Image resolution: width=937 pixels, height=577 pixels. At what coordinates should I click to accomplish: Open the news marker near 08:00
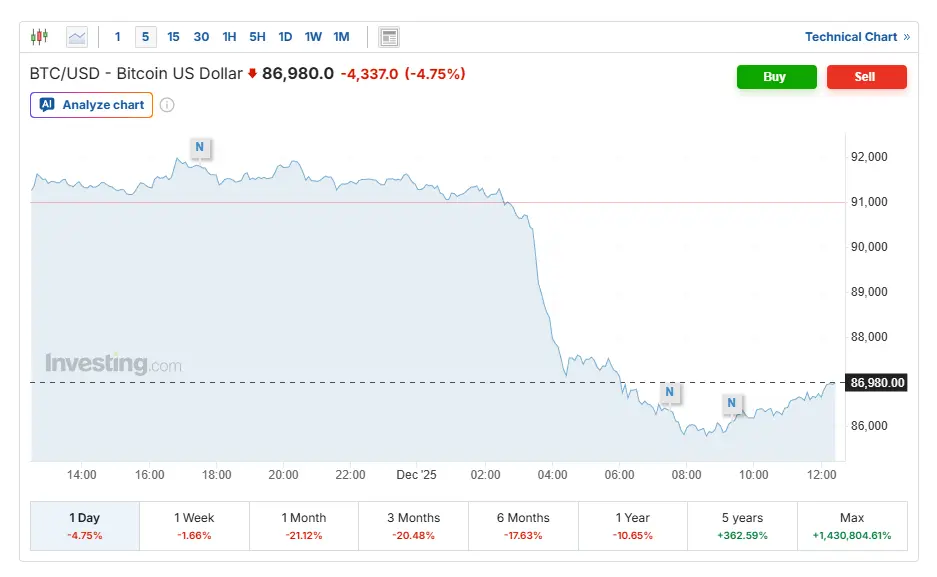pos(669,391)
